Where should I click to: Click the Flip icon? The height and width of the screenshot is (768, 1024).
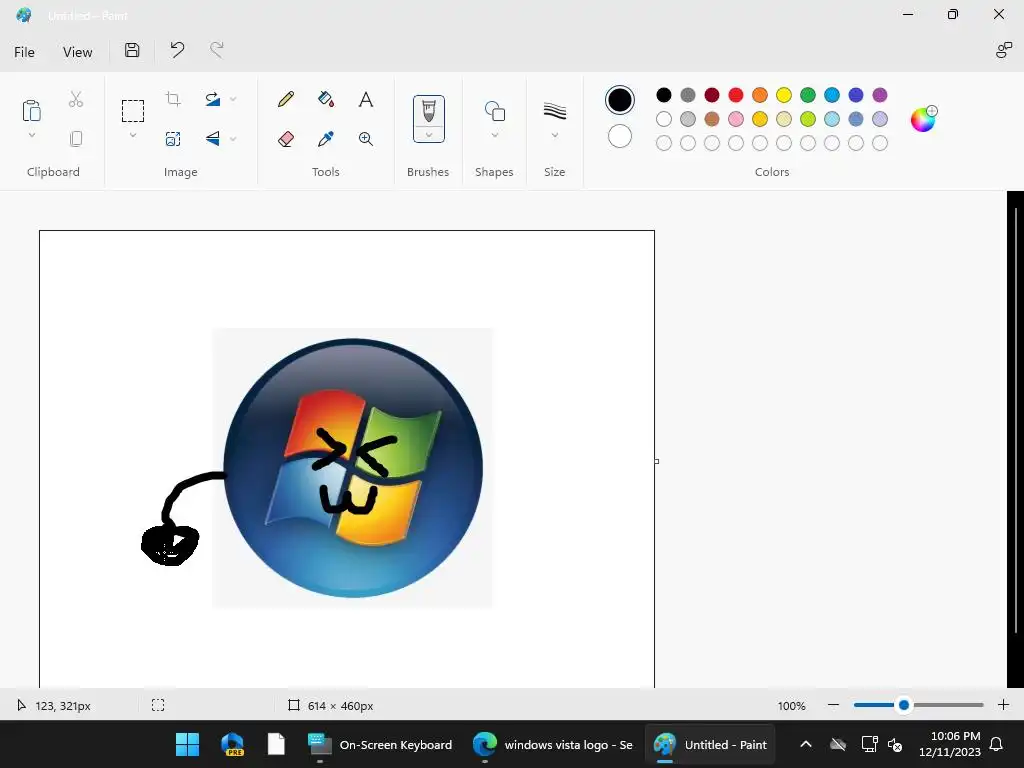[212, 138]
